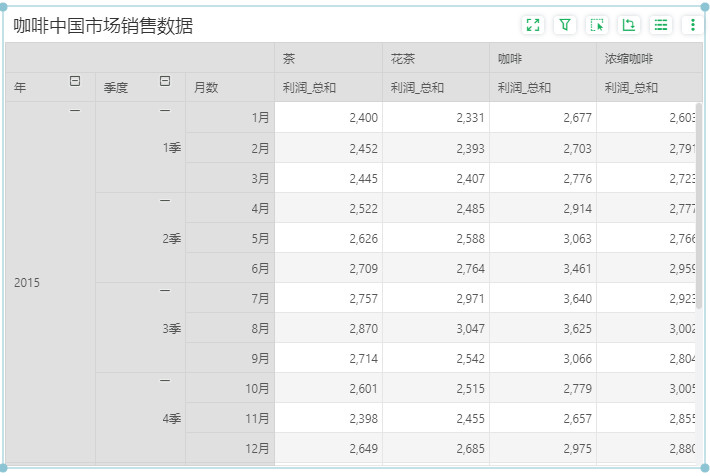This screenshot has width=710, height=476.
Task: Select the 6月 row label
Action: 230,268
